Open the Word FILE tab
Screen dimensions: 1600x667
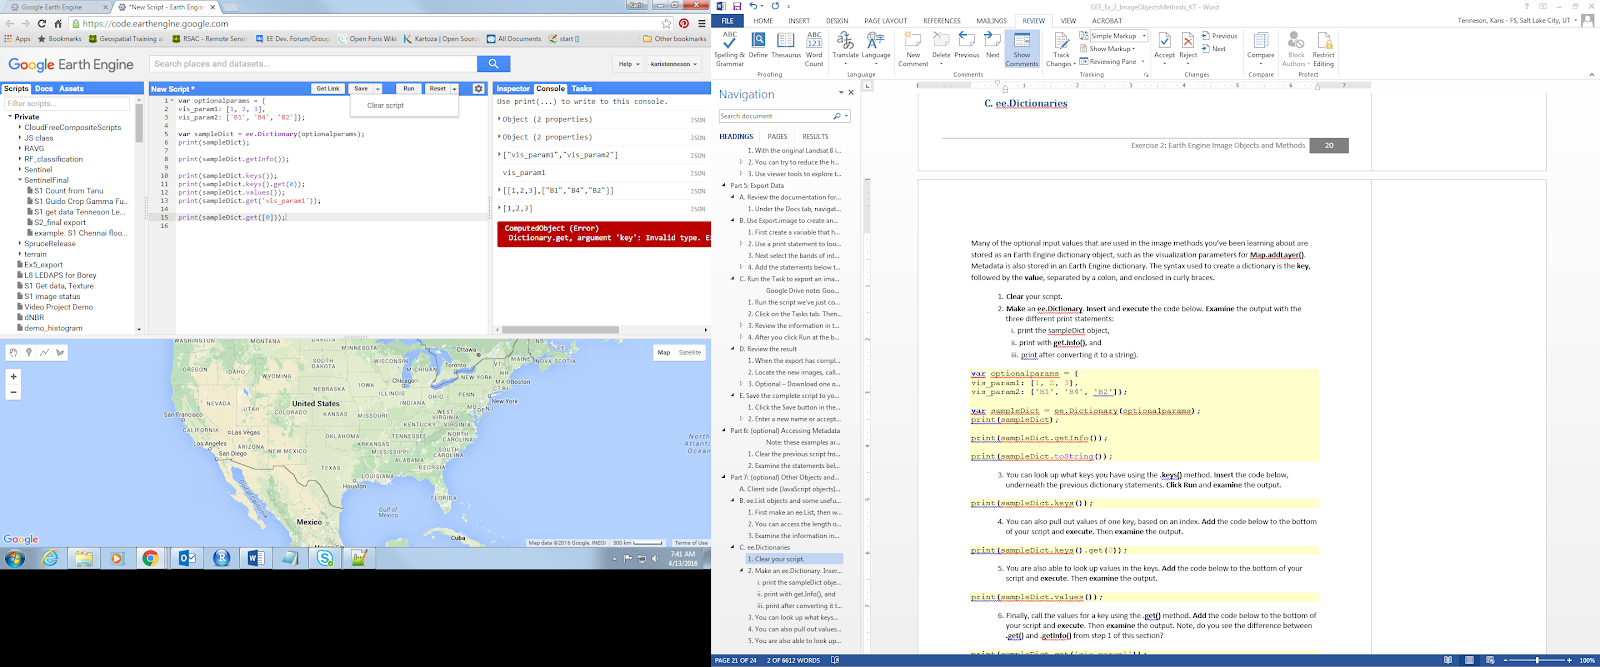tap(728, 20)
